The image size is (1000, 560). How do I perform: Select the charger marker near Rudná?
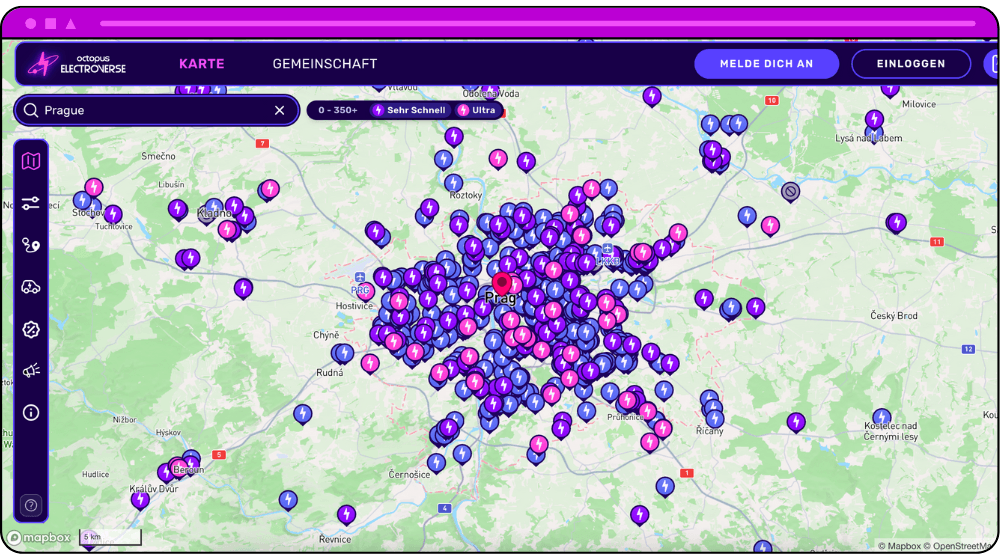[343, 353]
